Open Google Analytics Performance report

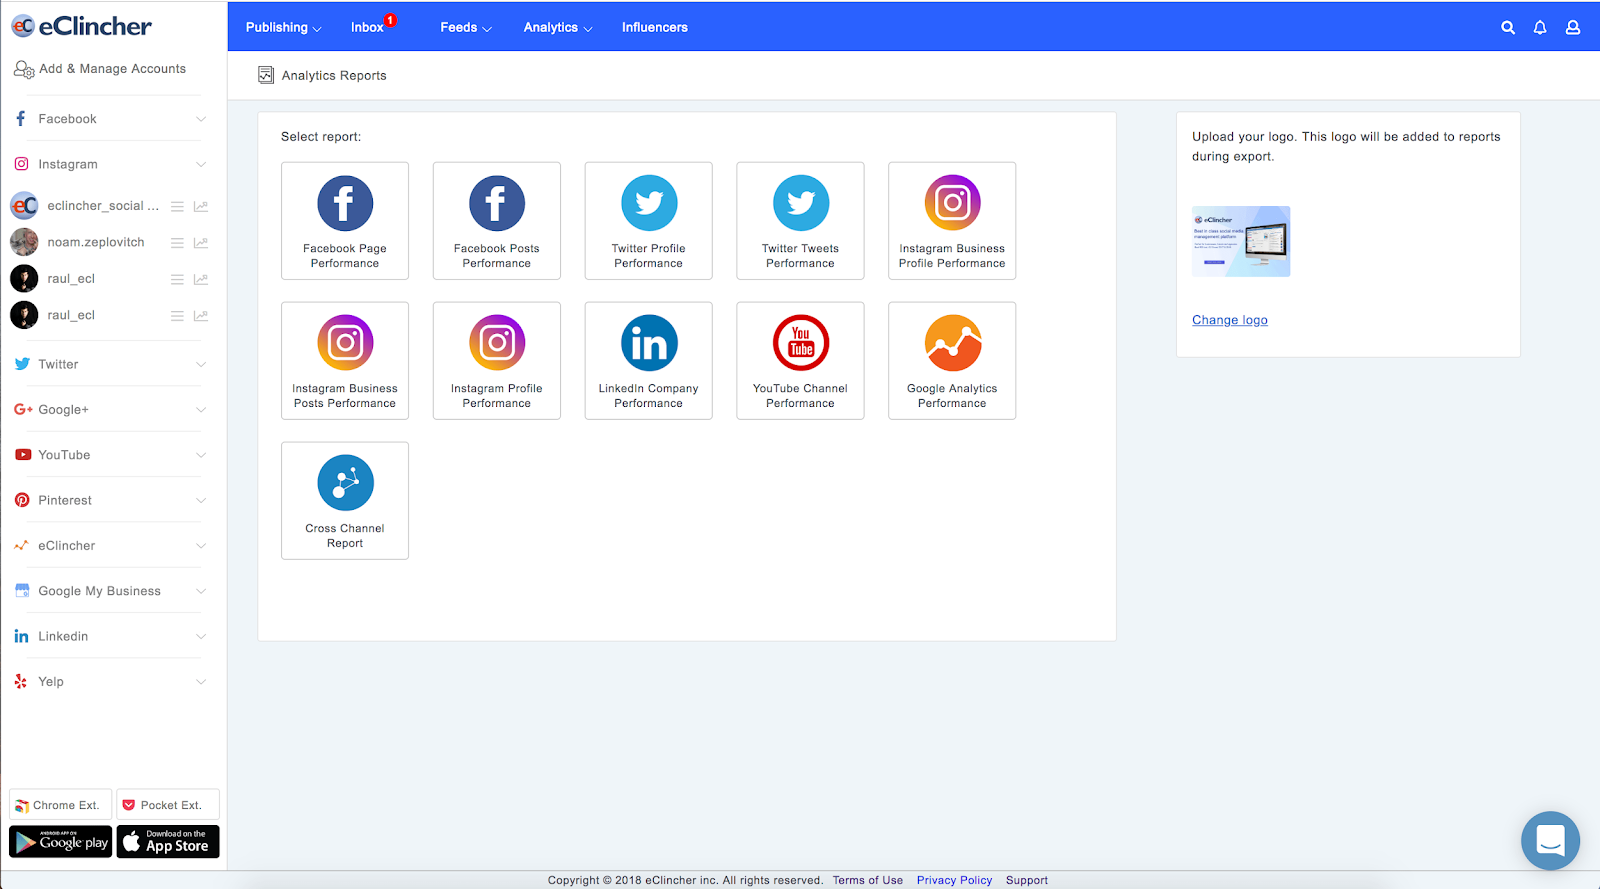pos(952,361)
